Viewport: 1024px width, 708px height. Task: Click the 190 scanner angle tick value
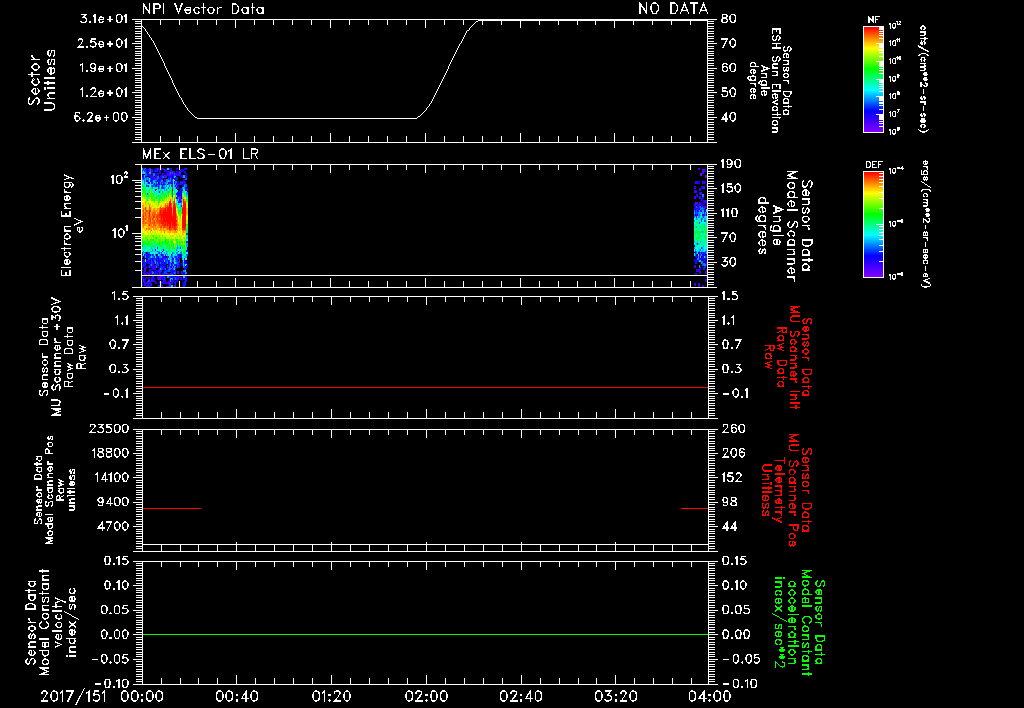(731, 164)
